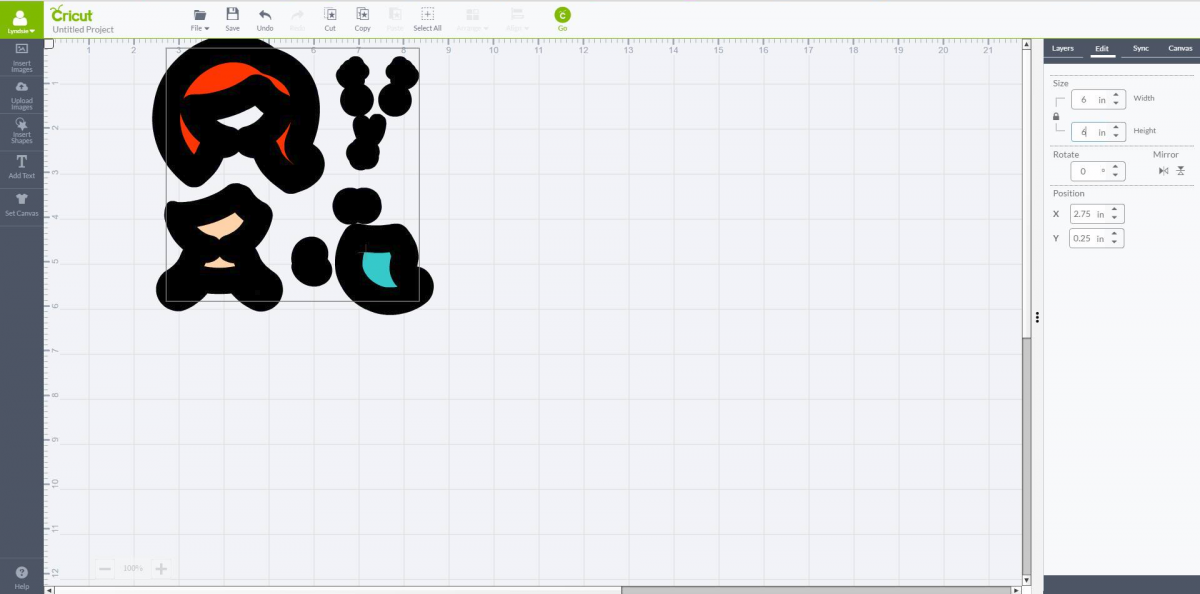This screenshot has width=1200, height=594.
Task: Switch to the Layers tab
Action: click(x=1063, y=48)
